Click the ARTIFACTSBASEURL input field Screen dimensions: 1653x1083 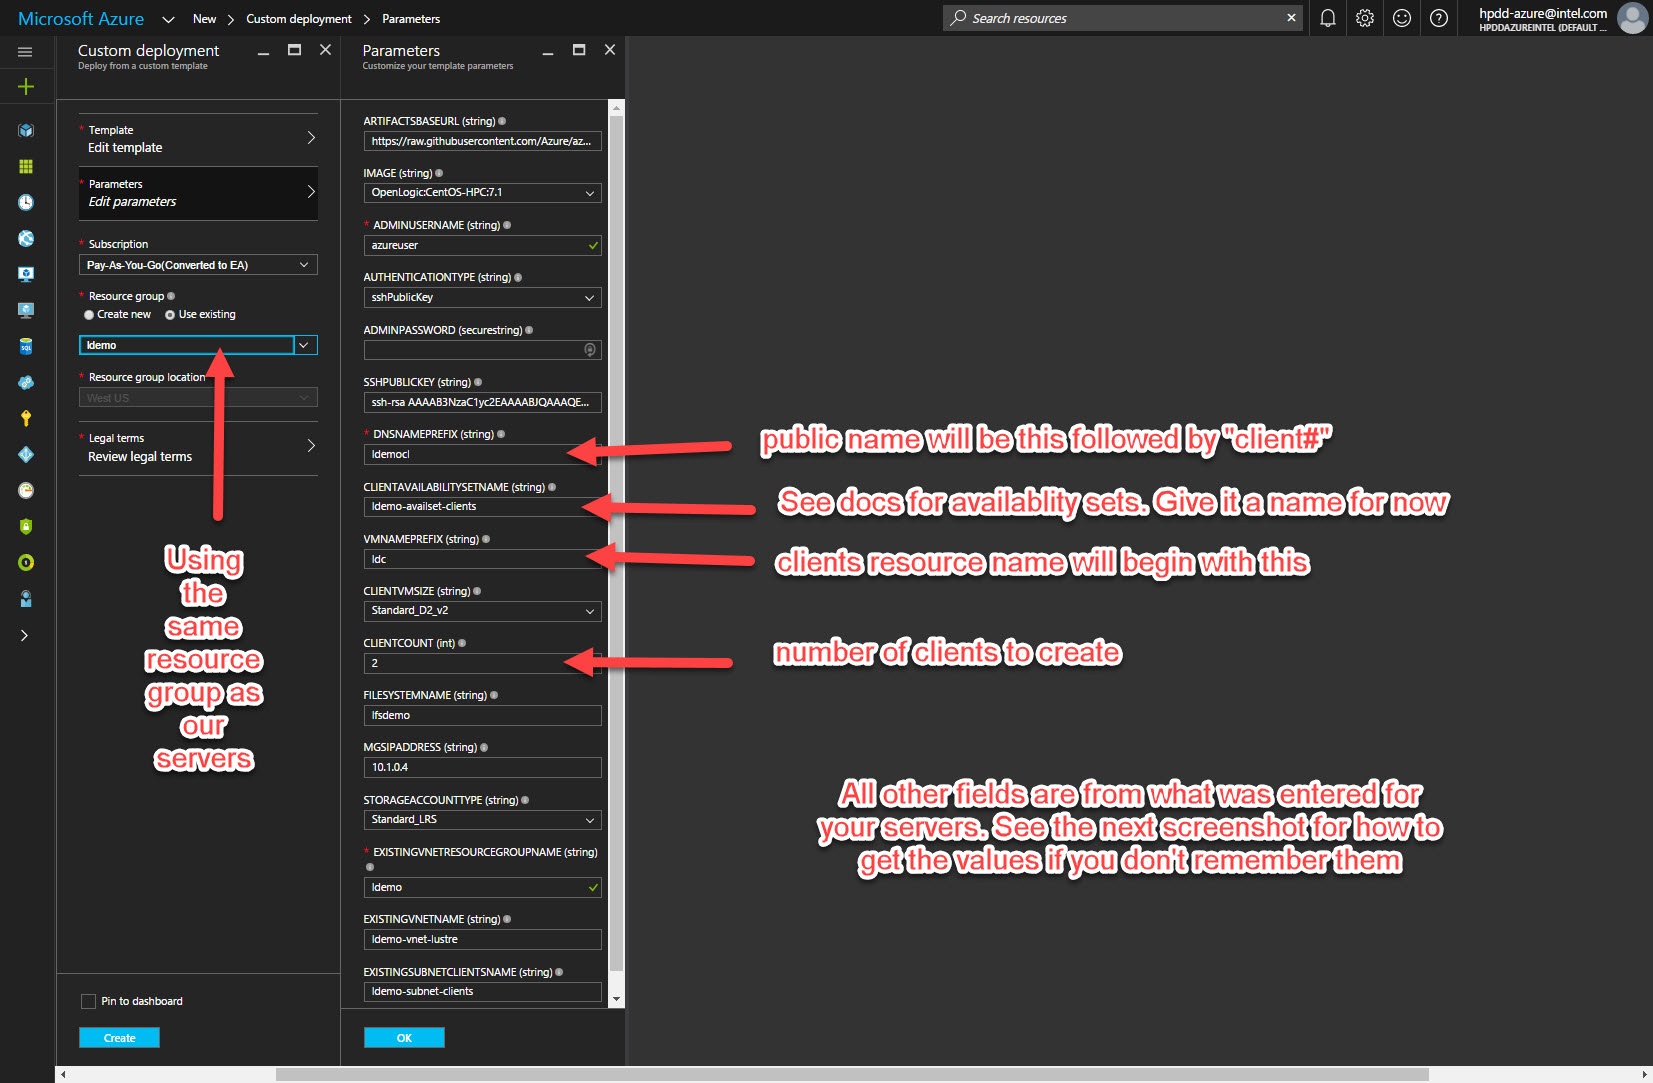point(482,141)
